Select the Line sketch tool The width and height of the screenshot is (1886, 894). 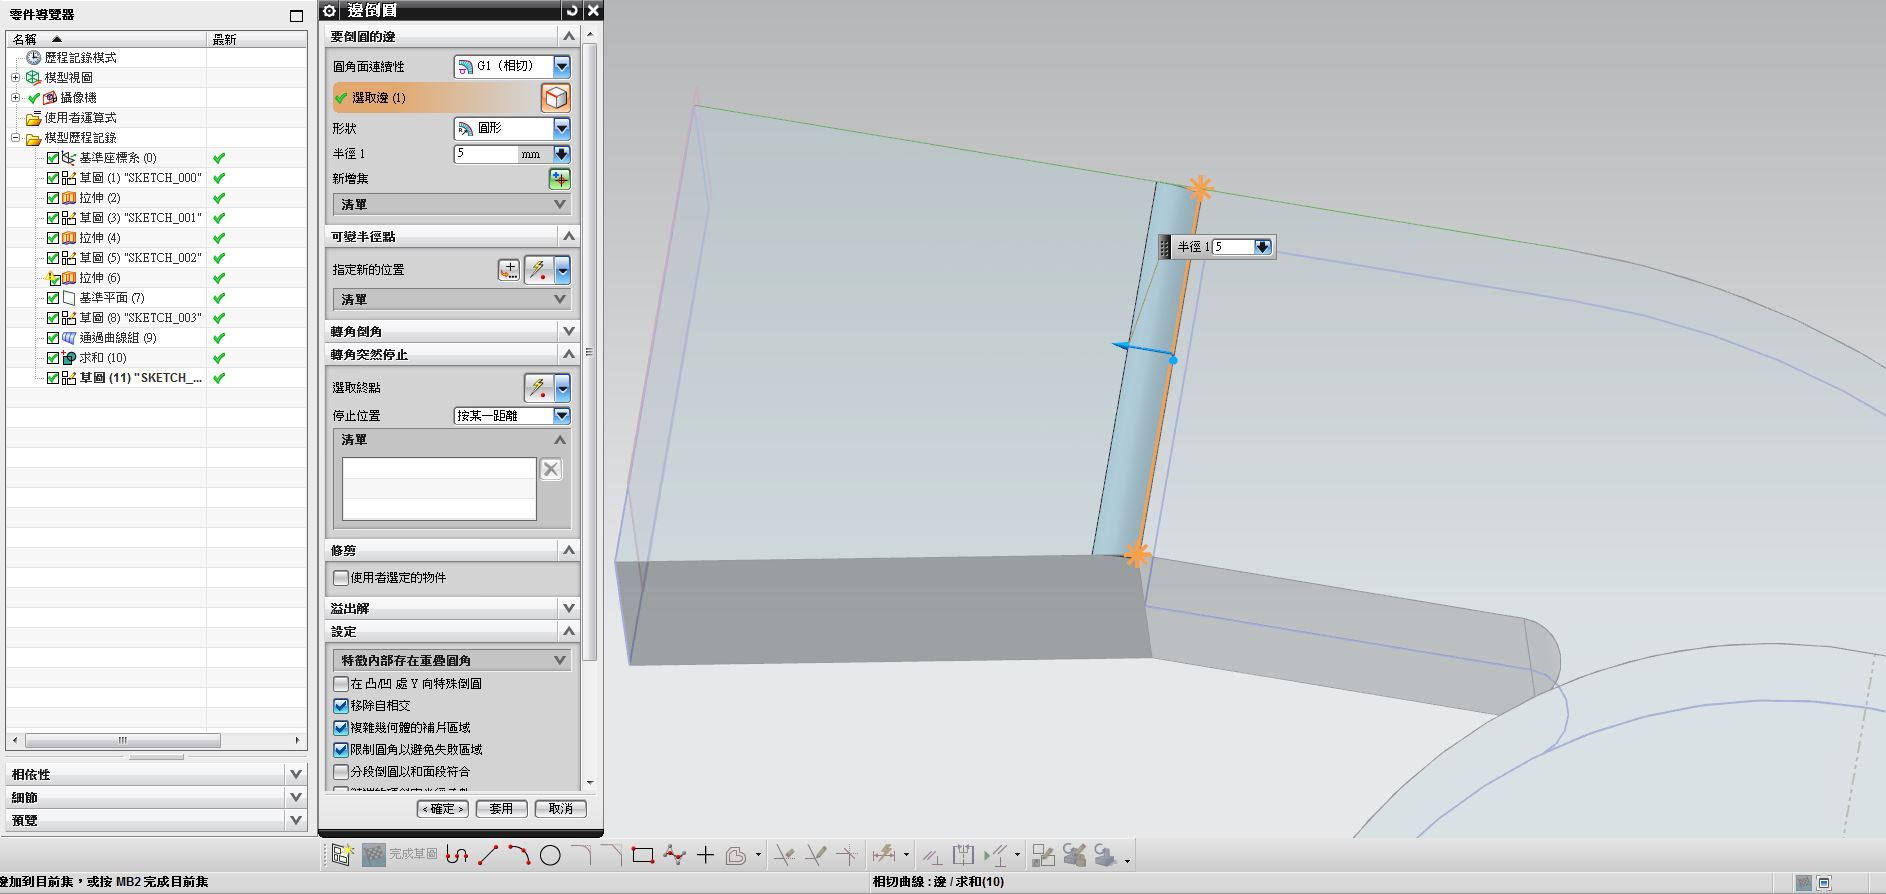[488, 855]
